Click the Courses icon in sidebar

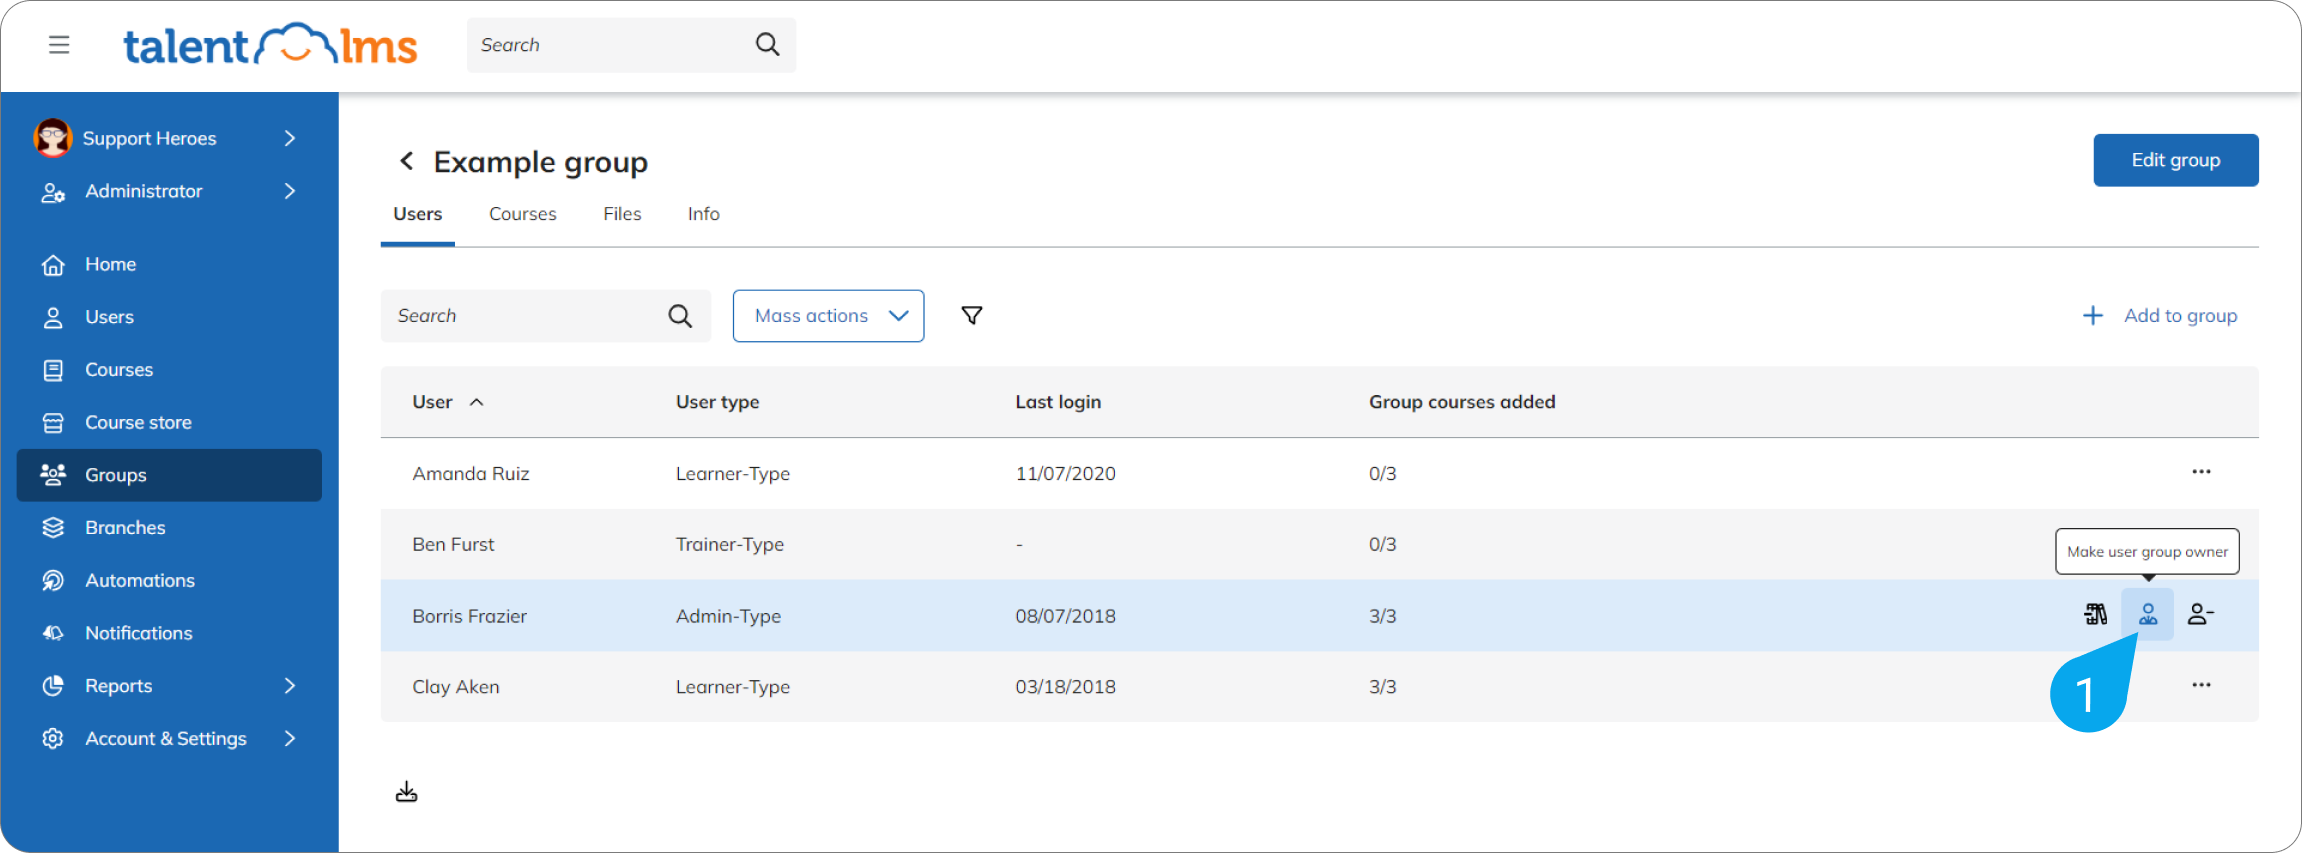tap(53, 370)
